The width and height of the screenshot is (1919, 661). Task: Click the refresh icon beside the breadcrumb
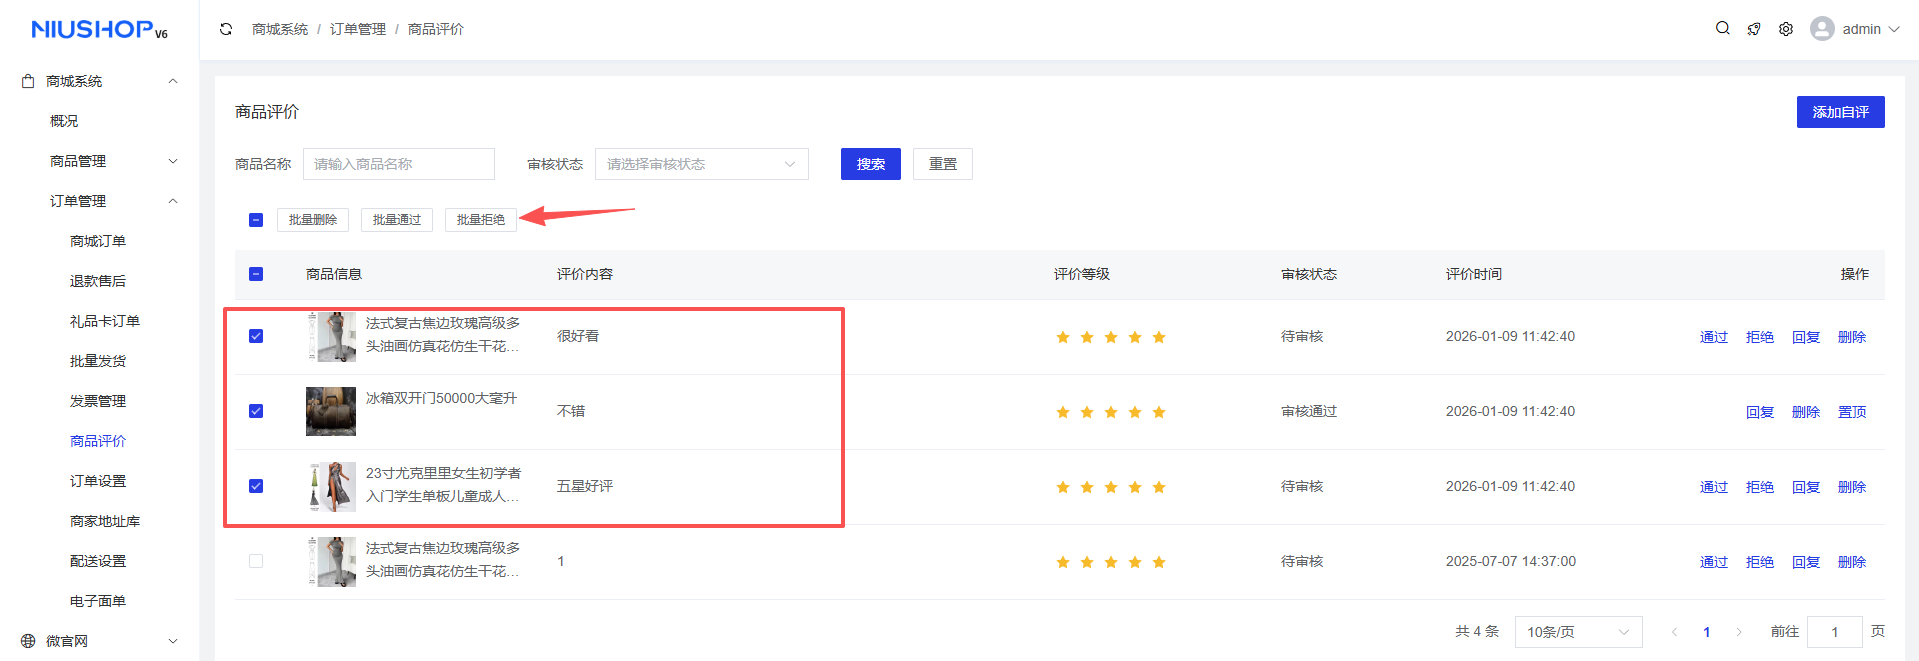(226, 29)
